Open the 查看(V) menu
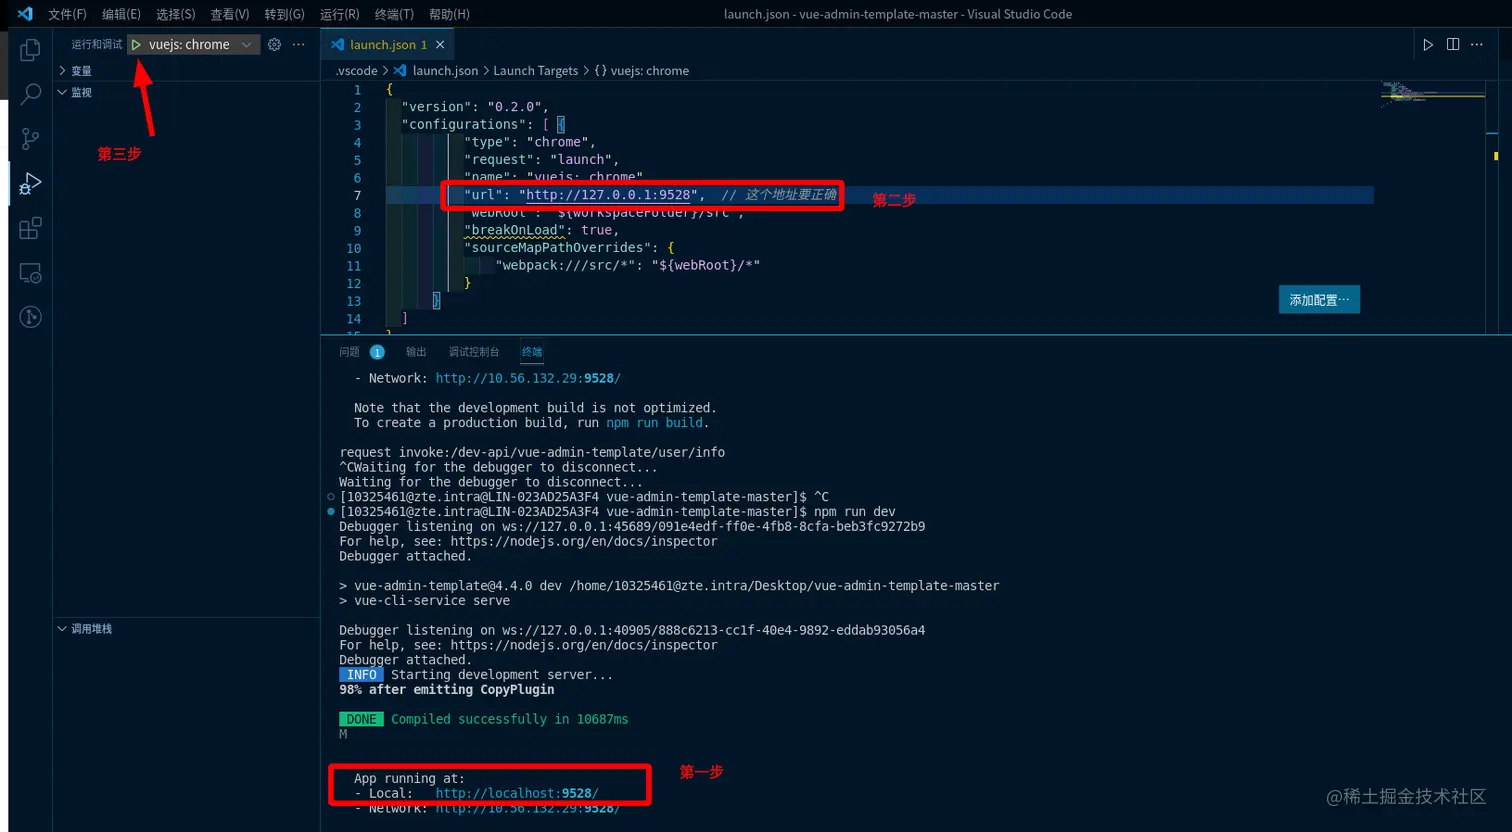 (x=229, y=14)
